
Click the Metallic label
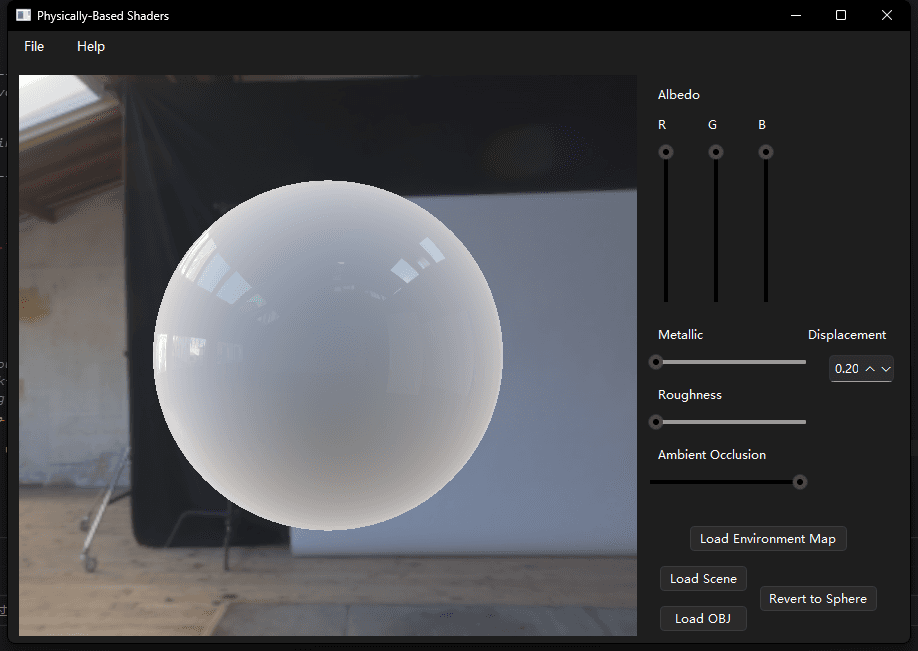click(x=680, y=335)
